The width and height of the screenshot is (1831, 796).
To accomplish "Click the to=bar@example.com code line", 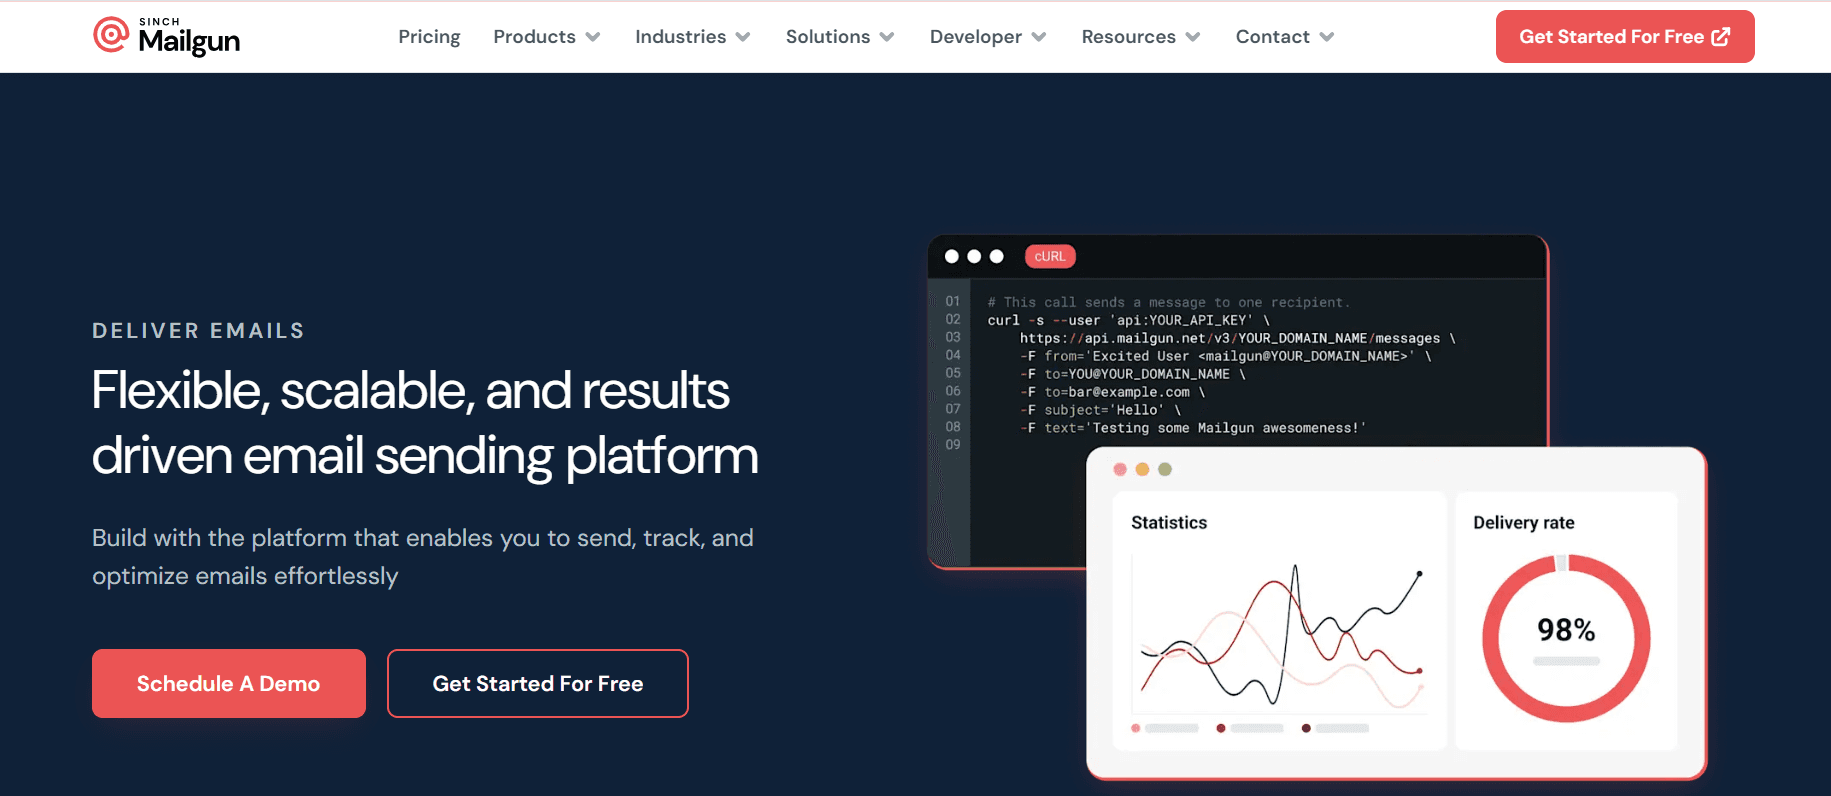I will [x=1113, y=392].
